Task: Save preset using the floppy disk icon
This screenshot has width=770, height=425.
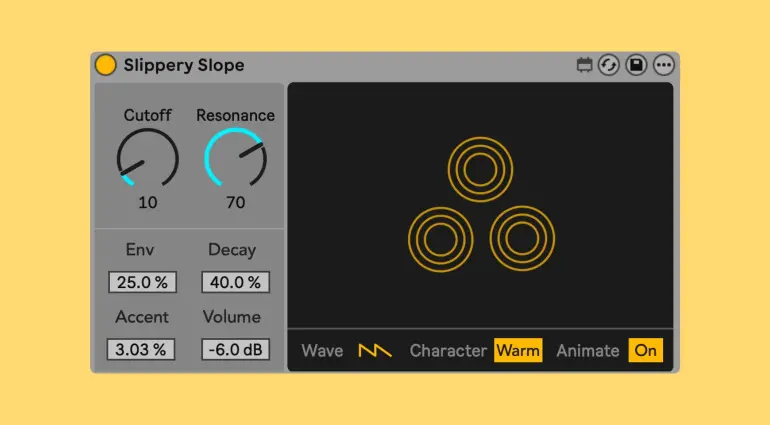Action: click(x=636, y=65)
